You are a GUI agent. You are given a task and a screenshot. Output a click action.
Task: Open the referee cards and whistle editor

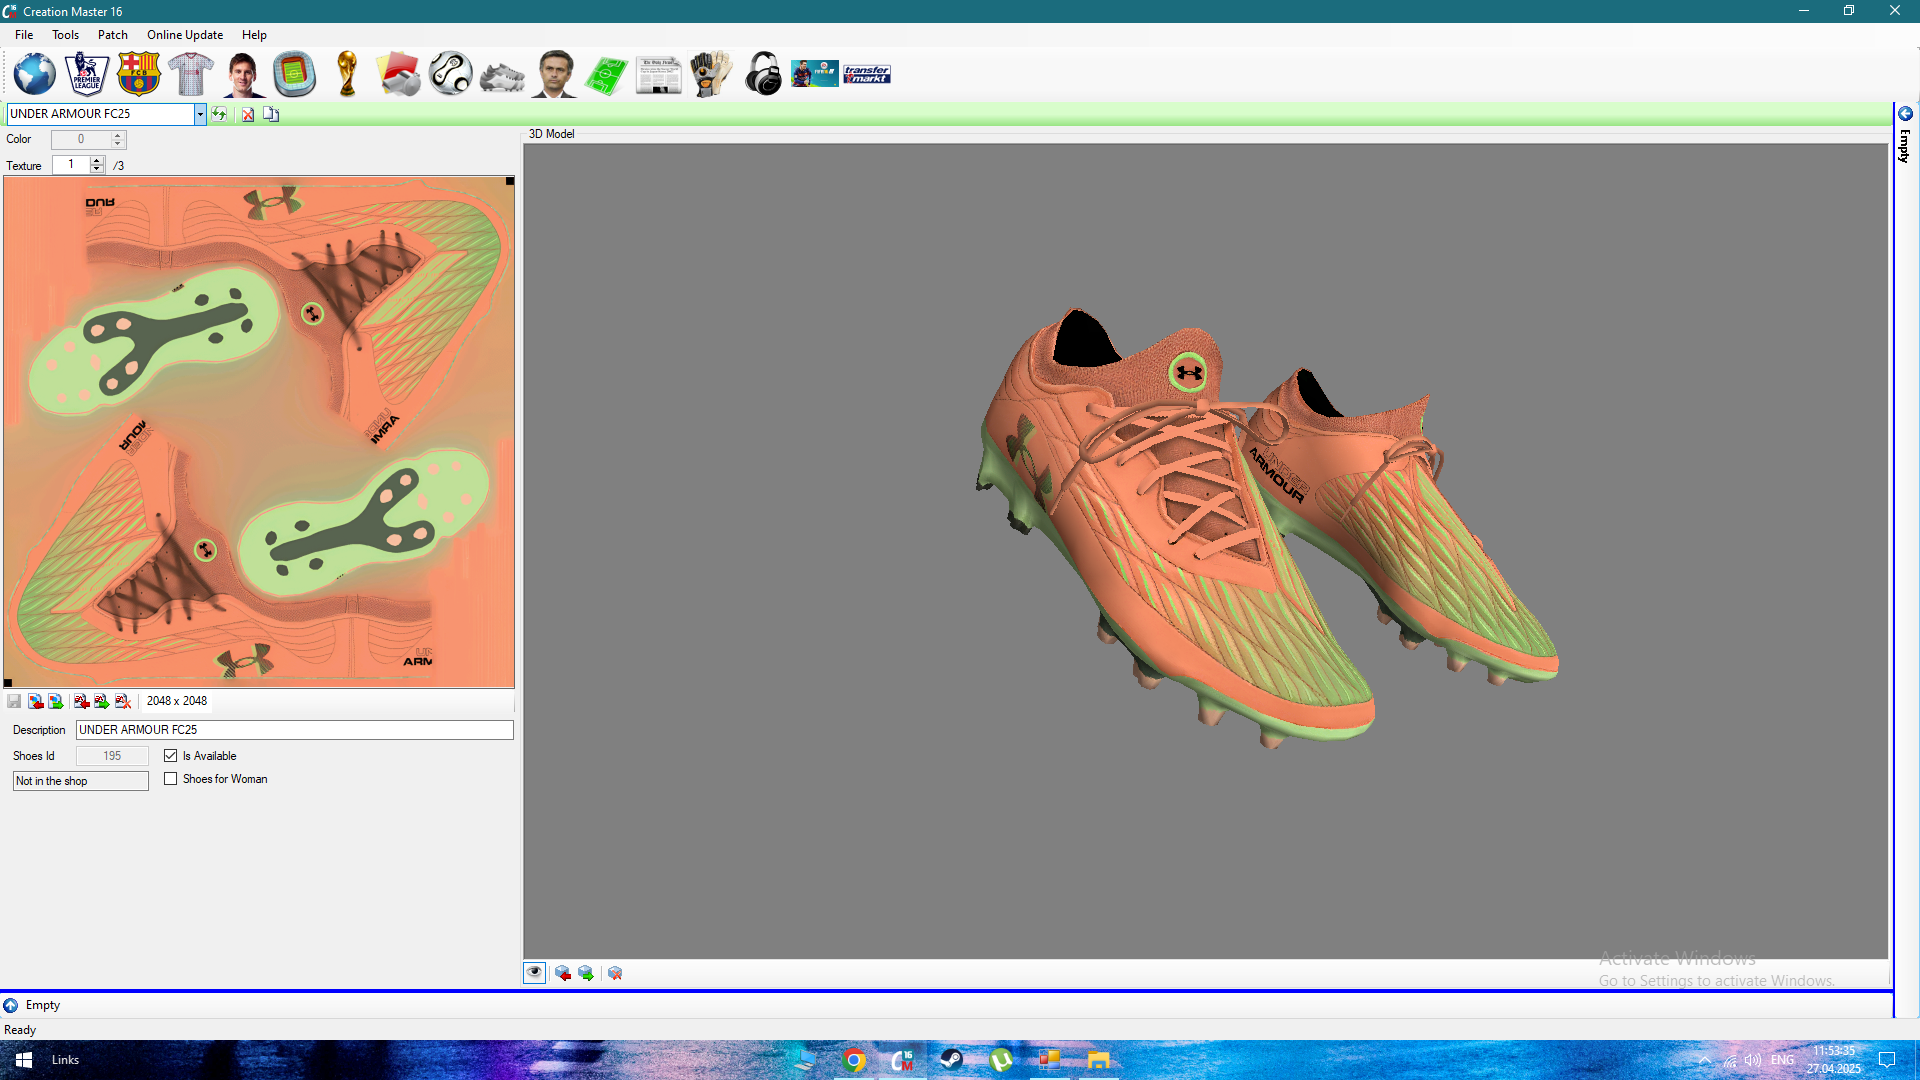pos(399,74)
